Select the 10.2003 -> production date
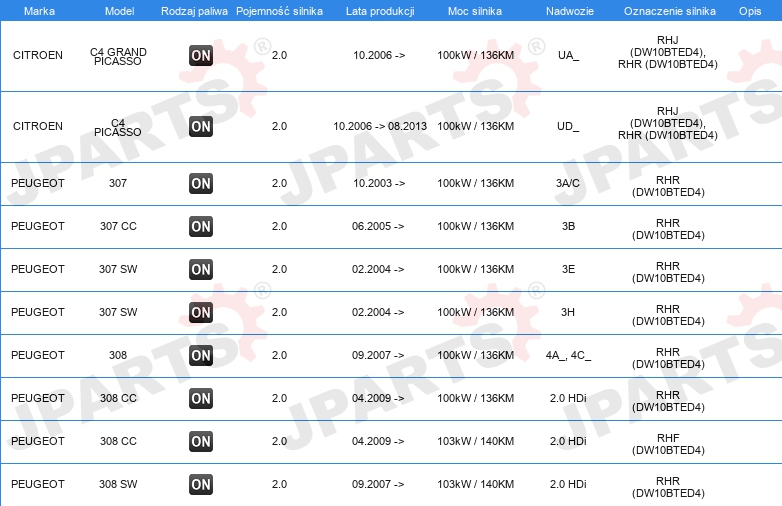782x506 pixels. pos(379,183)
